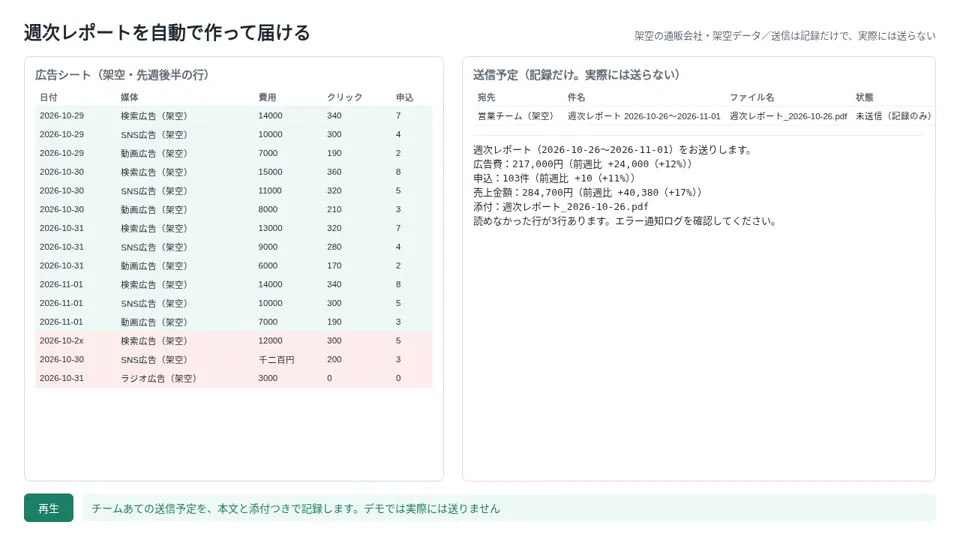This screenshot has width=960, height=540.
Task: Select the cost cell 11000
Action: pos(270,191)
